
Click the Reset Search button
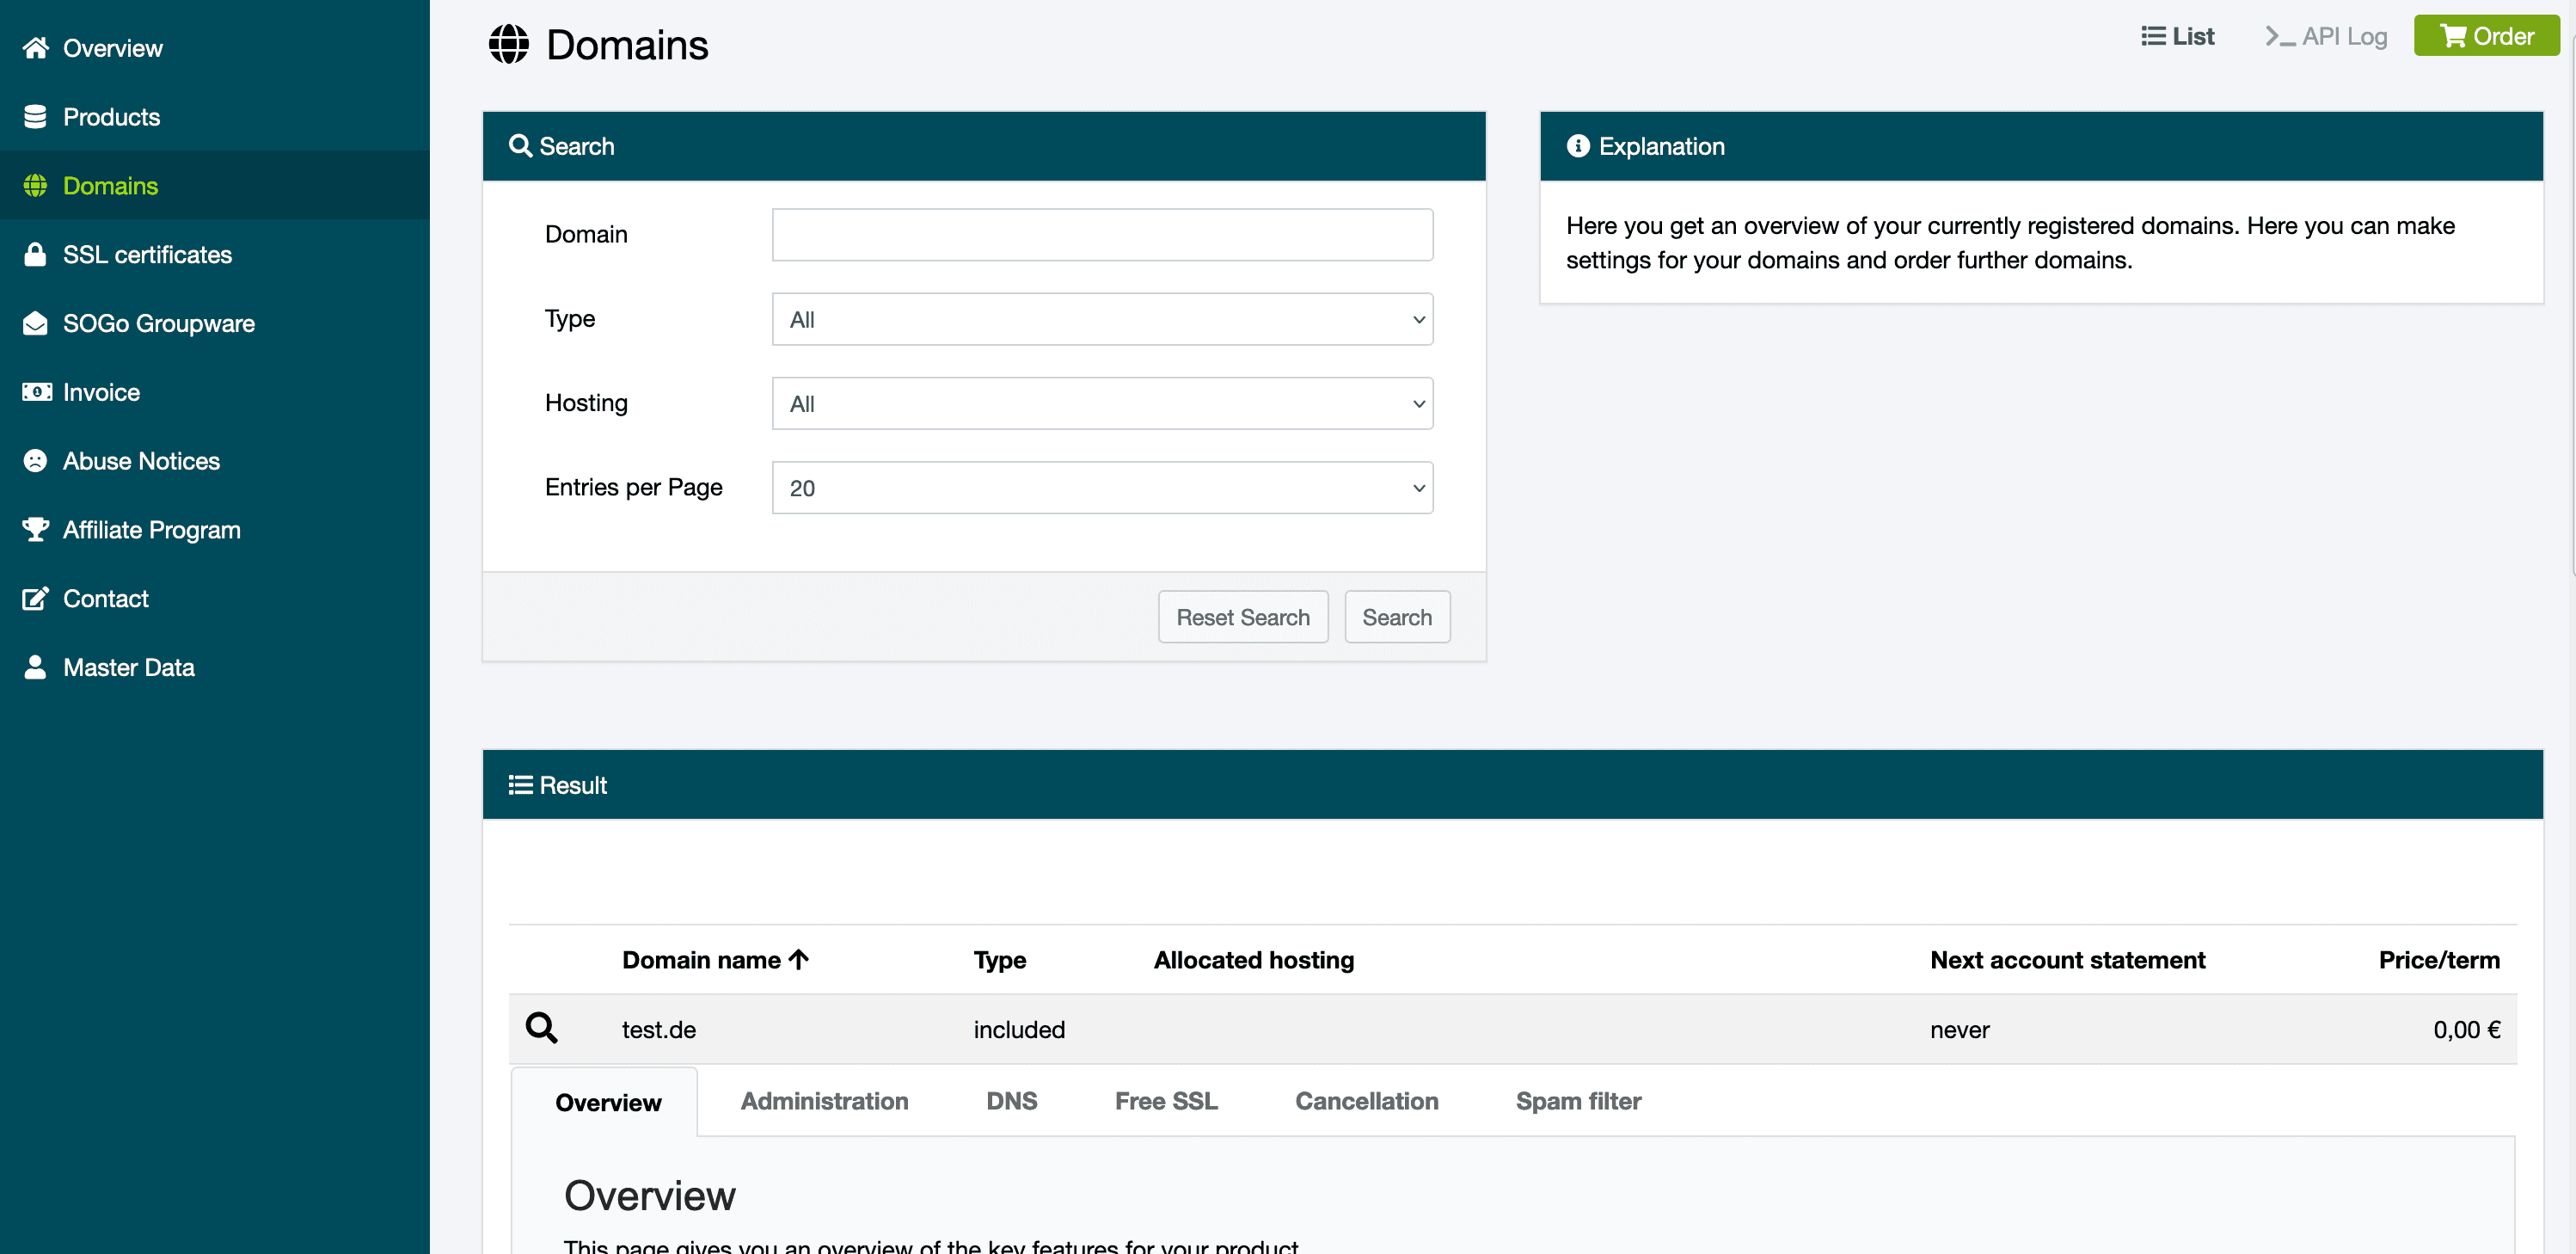(1242, 617)
